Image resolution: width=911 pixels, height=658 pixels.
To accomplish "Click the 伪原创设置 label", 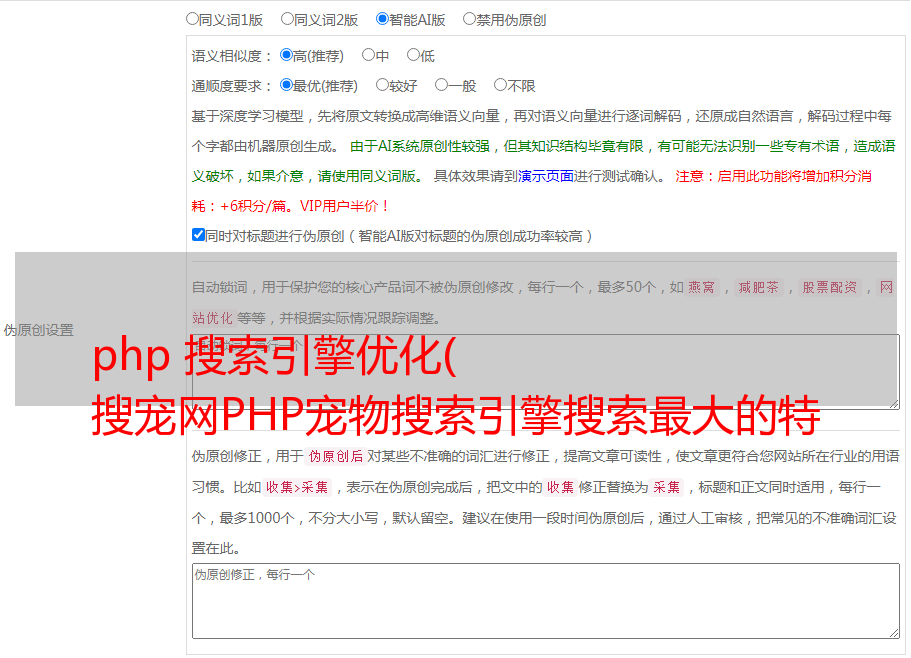I will (x=39, y=330).
